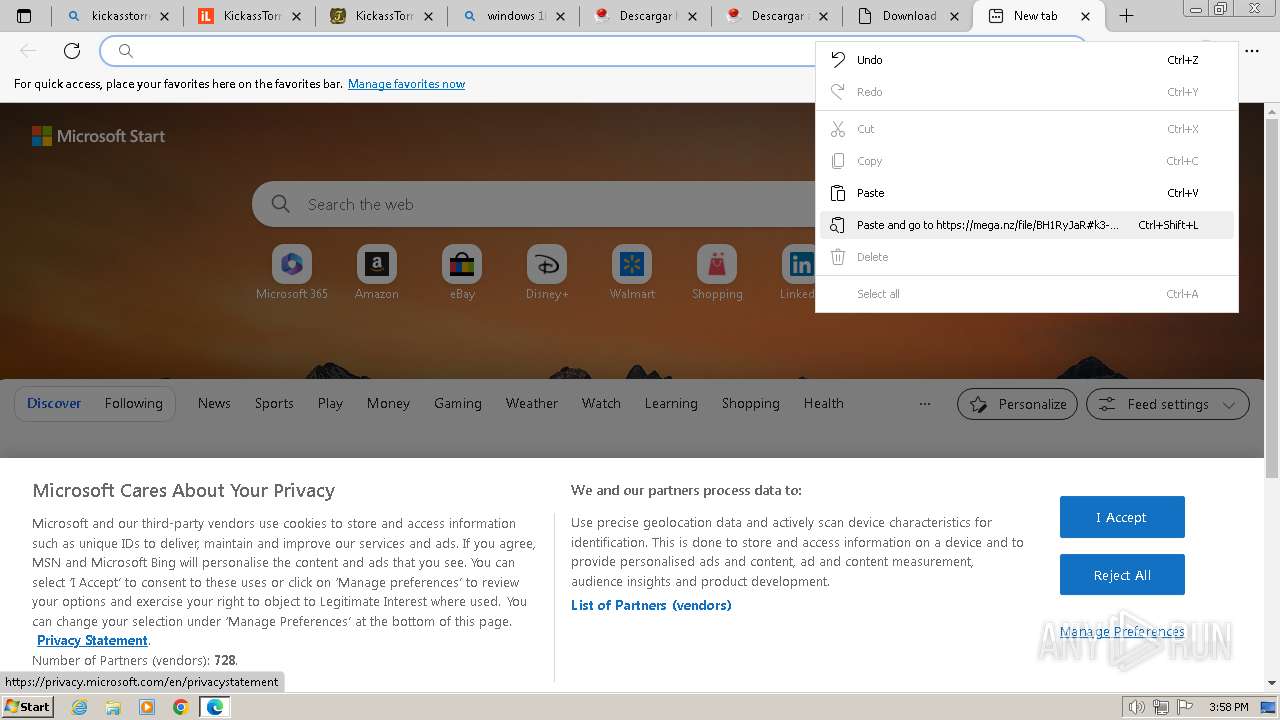Open the Microsoft 365 shortcut tile
Screen dimensions: 1280x720
(x=292, y=273)
